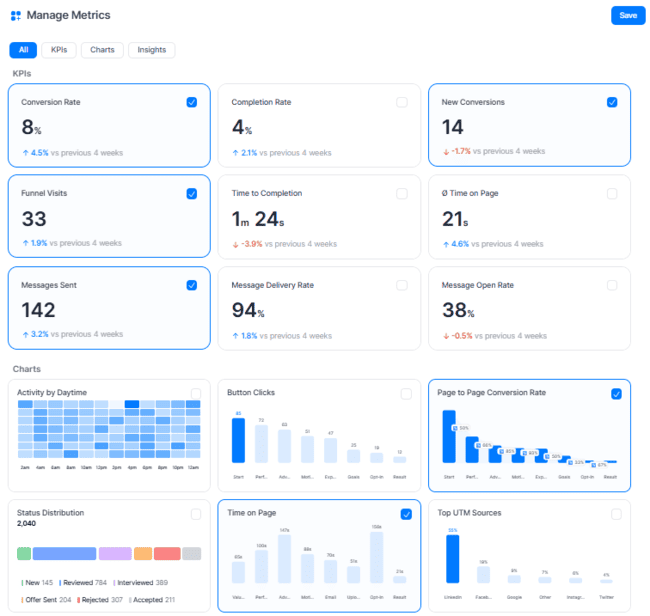
Task: Click the 'Offer Sent 204' legend entry
Action: click(x=46, y=600)
